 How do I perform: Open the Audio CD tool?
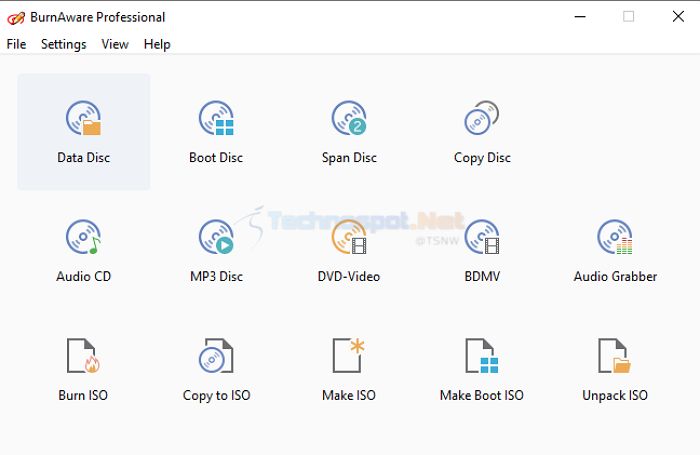tap(83, 250)
